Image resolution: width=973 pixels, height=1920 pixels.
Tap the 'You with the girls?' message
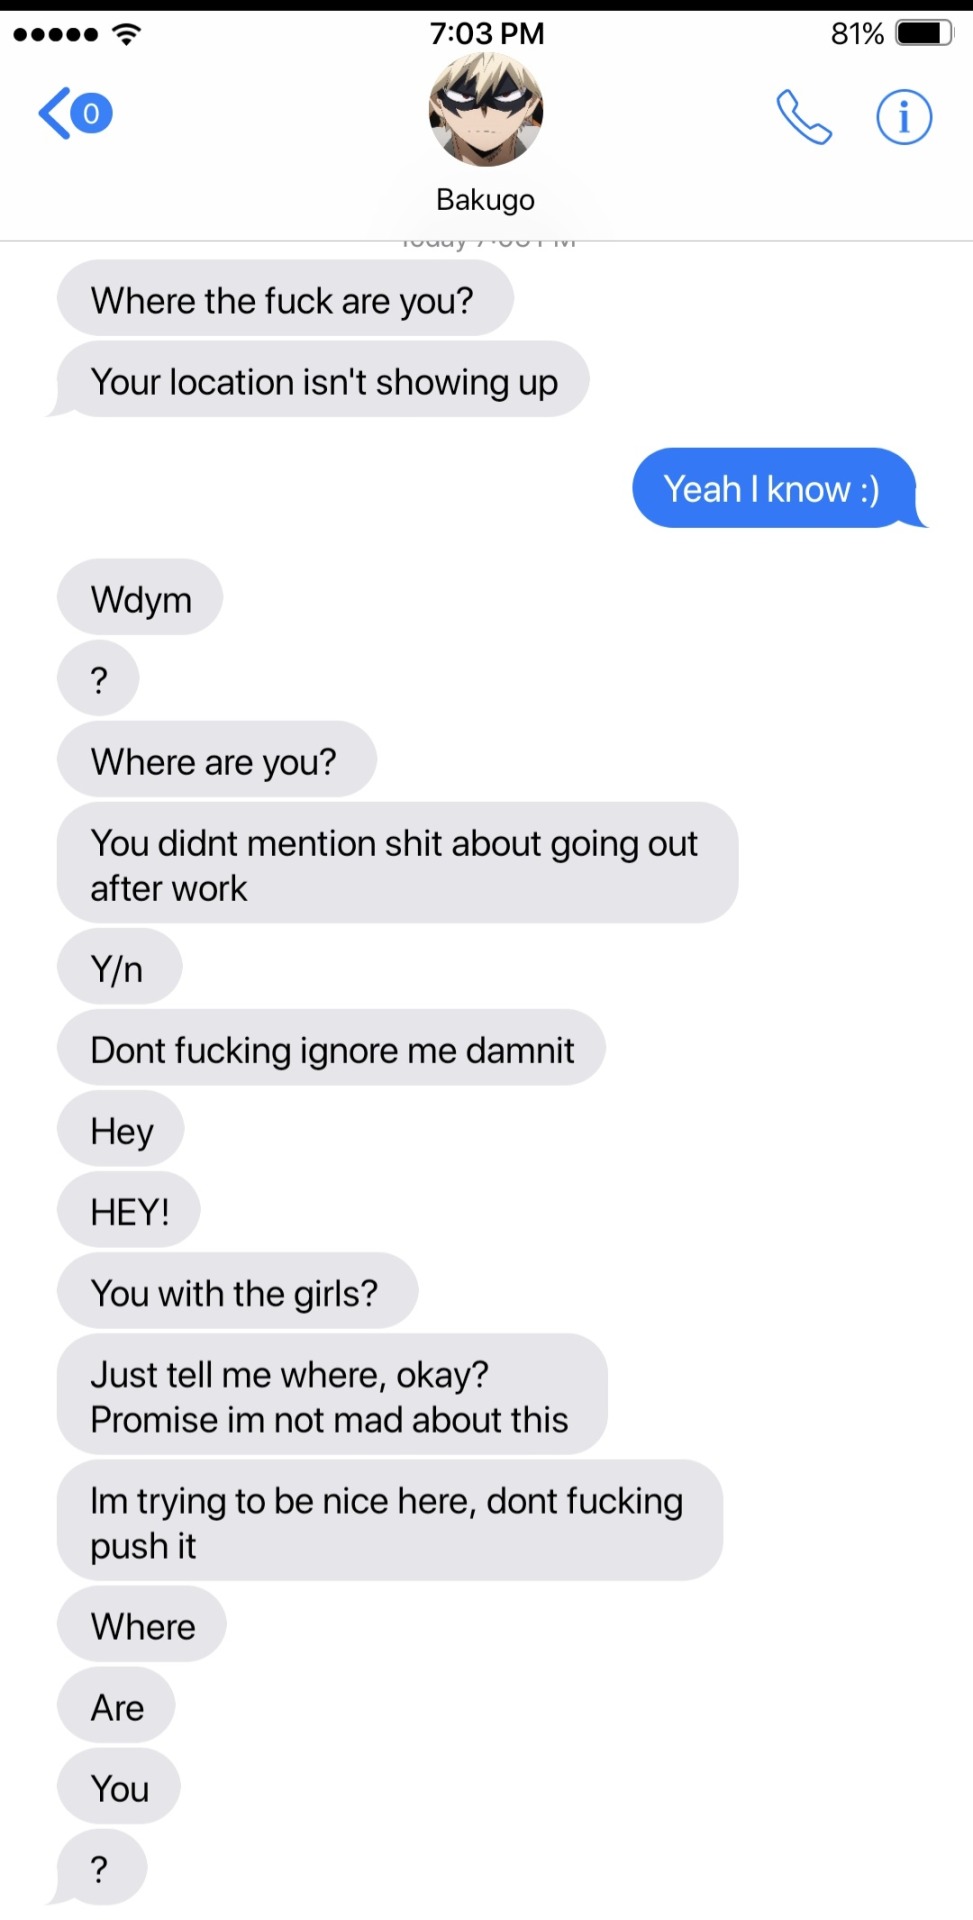[x=238, y=1292]
